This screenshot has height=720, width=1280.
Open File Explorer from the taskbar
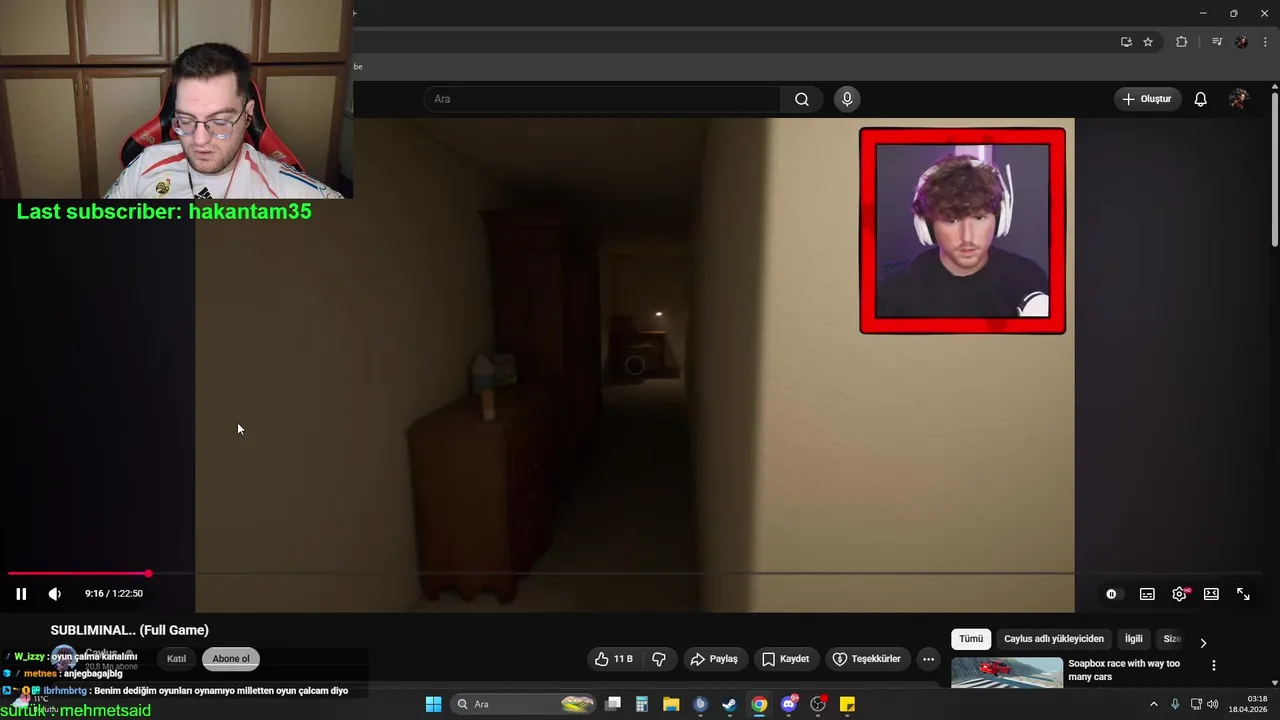pyautogui.click(x=671, y=704)
